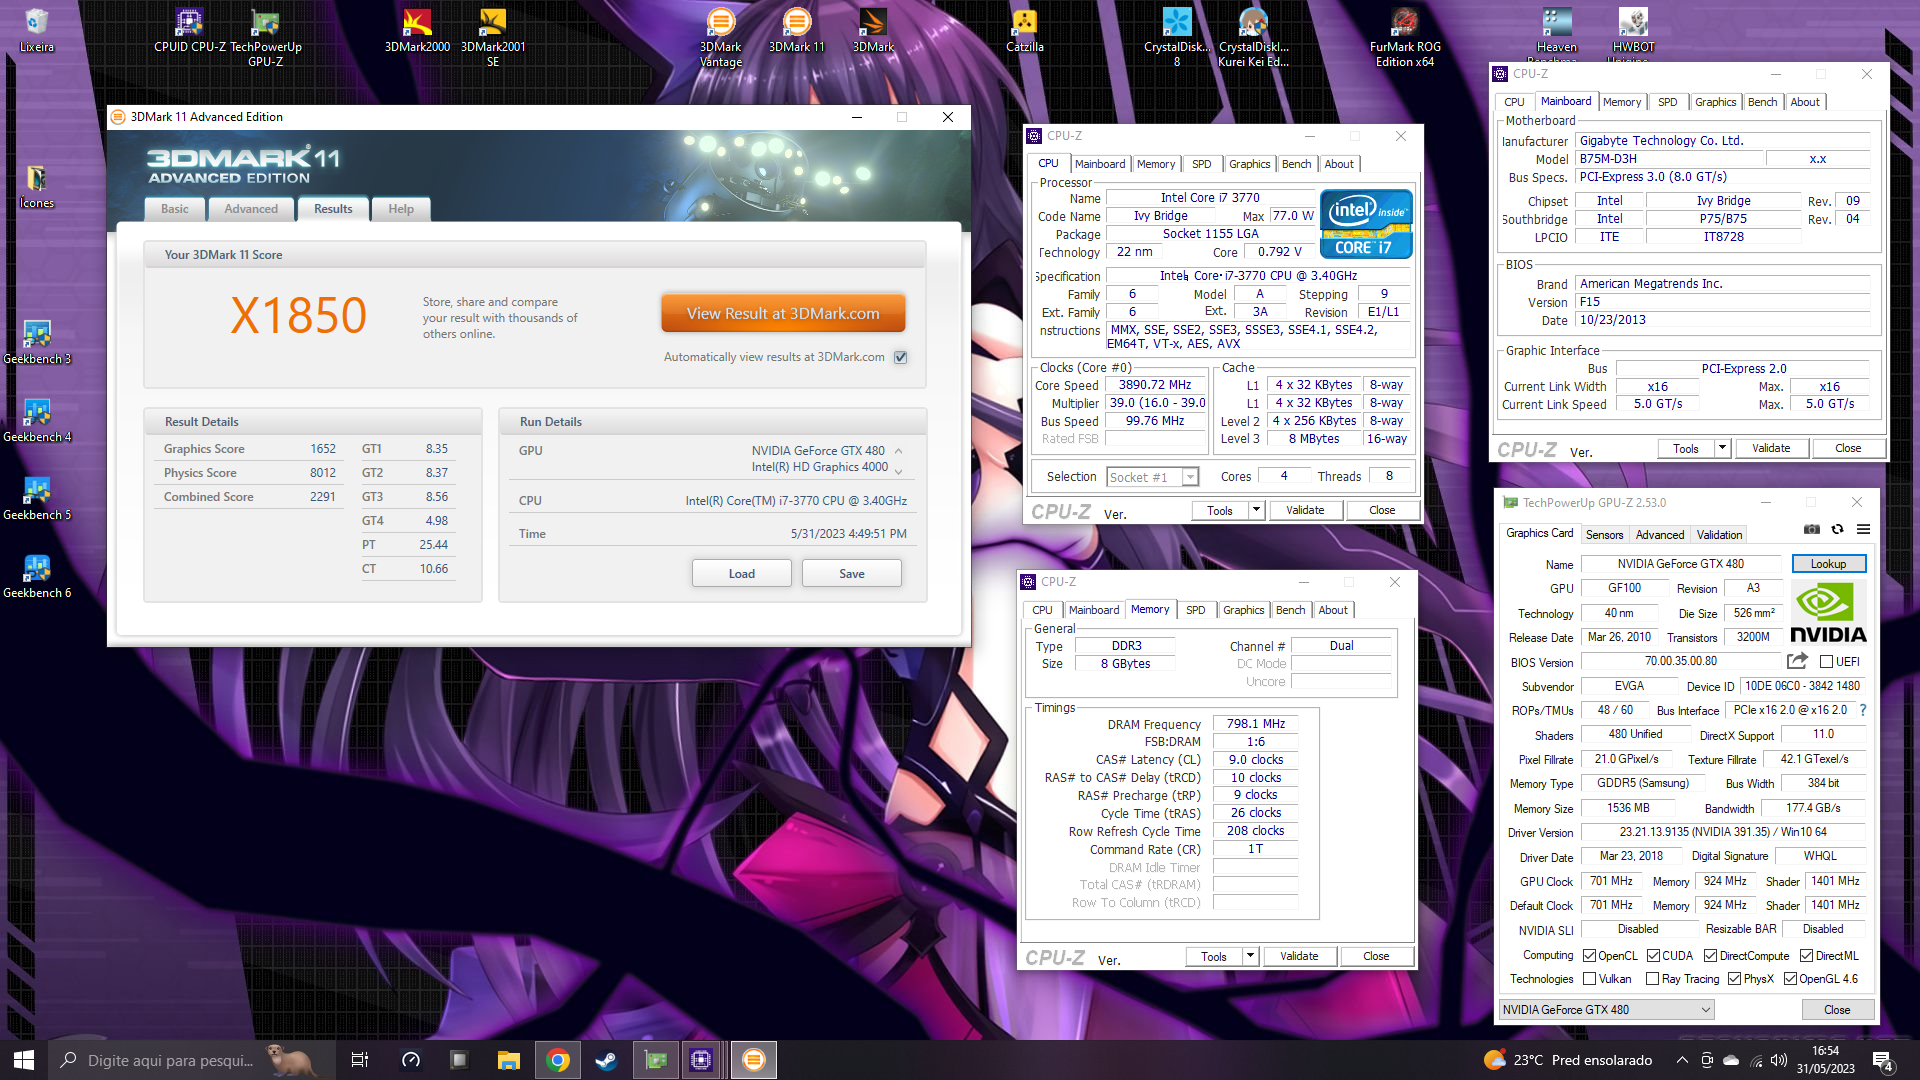This screenshot has height=1080, width=1920.
Task: Open the SPD tab in CPU-Z Memory window
Action: click(1195, 610)
